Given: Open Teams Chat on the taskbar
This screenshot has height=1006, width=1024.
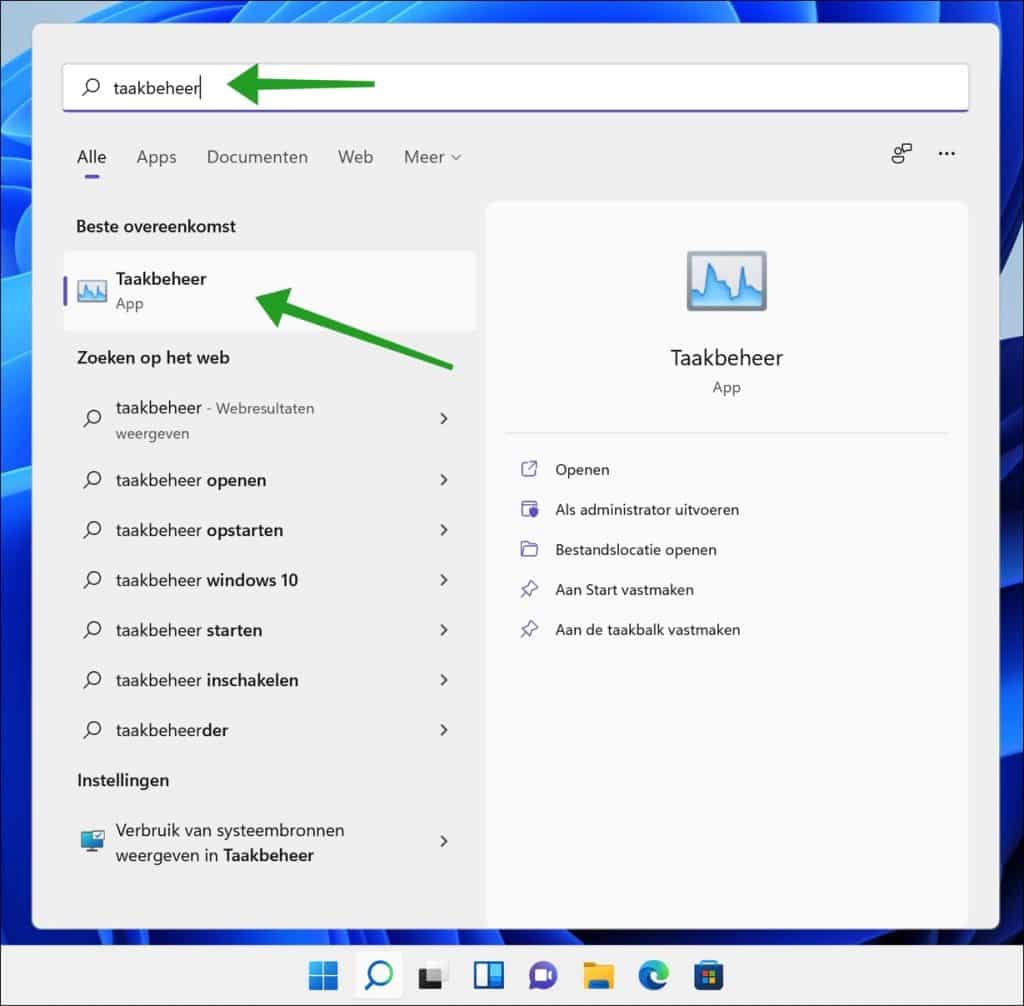Looking at the screenshot, I should [x=543, y=976].
